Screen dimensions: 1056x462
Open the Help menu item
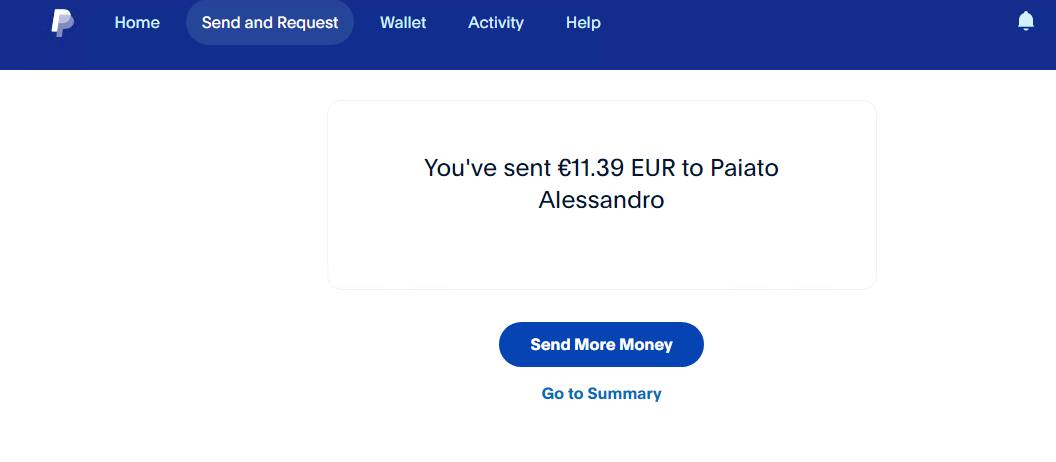583,22
